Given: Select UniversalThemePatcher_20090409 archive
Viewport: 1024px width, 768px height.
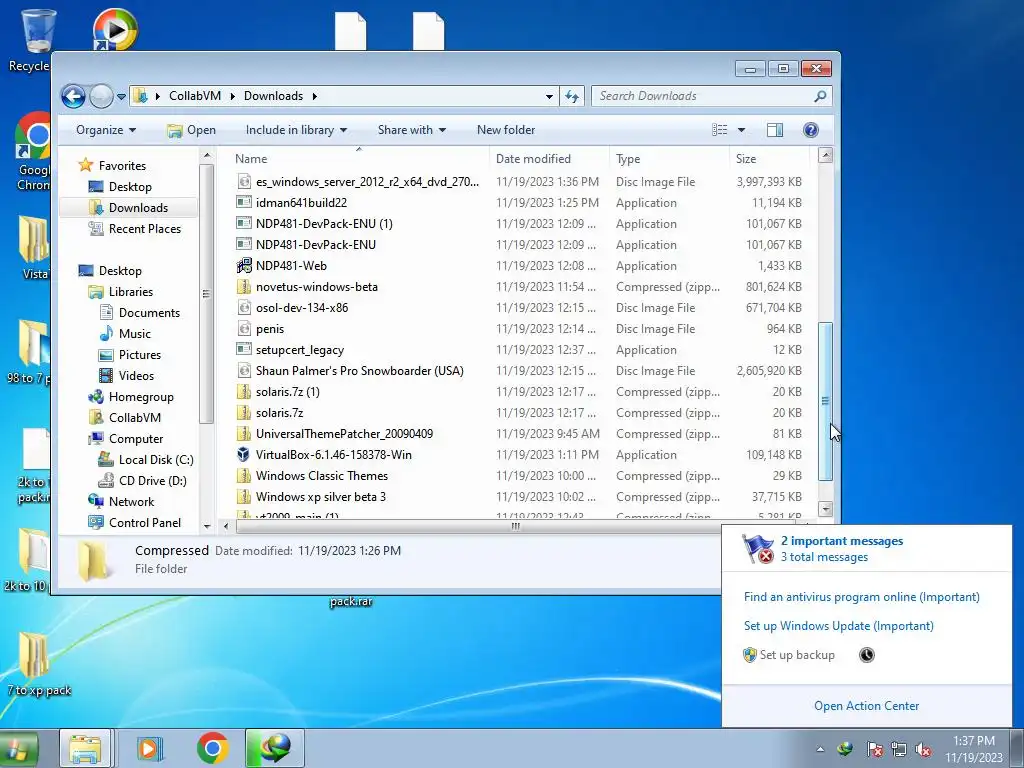Looking at the screenshot, I should [344, 434].
